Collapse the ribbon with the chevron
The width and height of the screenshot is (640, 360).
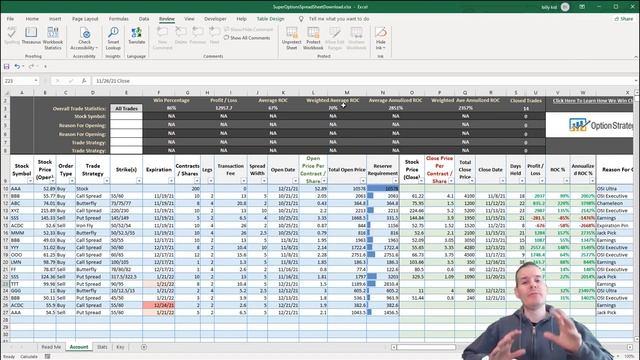(636, 57)
